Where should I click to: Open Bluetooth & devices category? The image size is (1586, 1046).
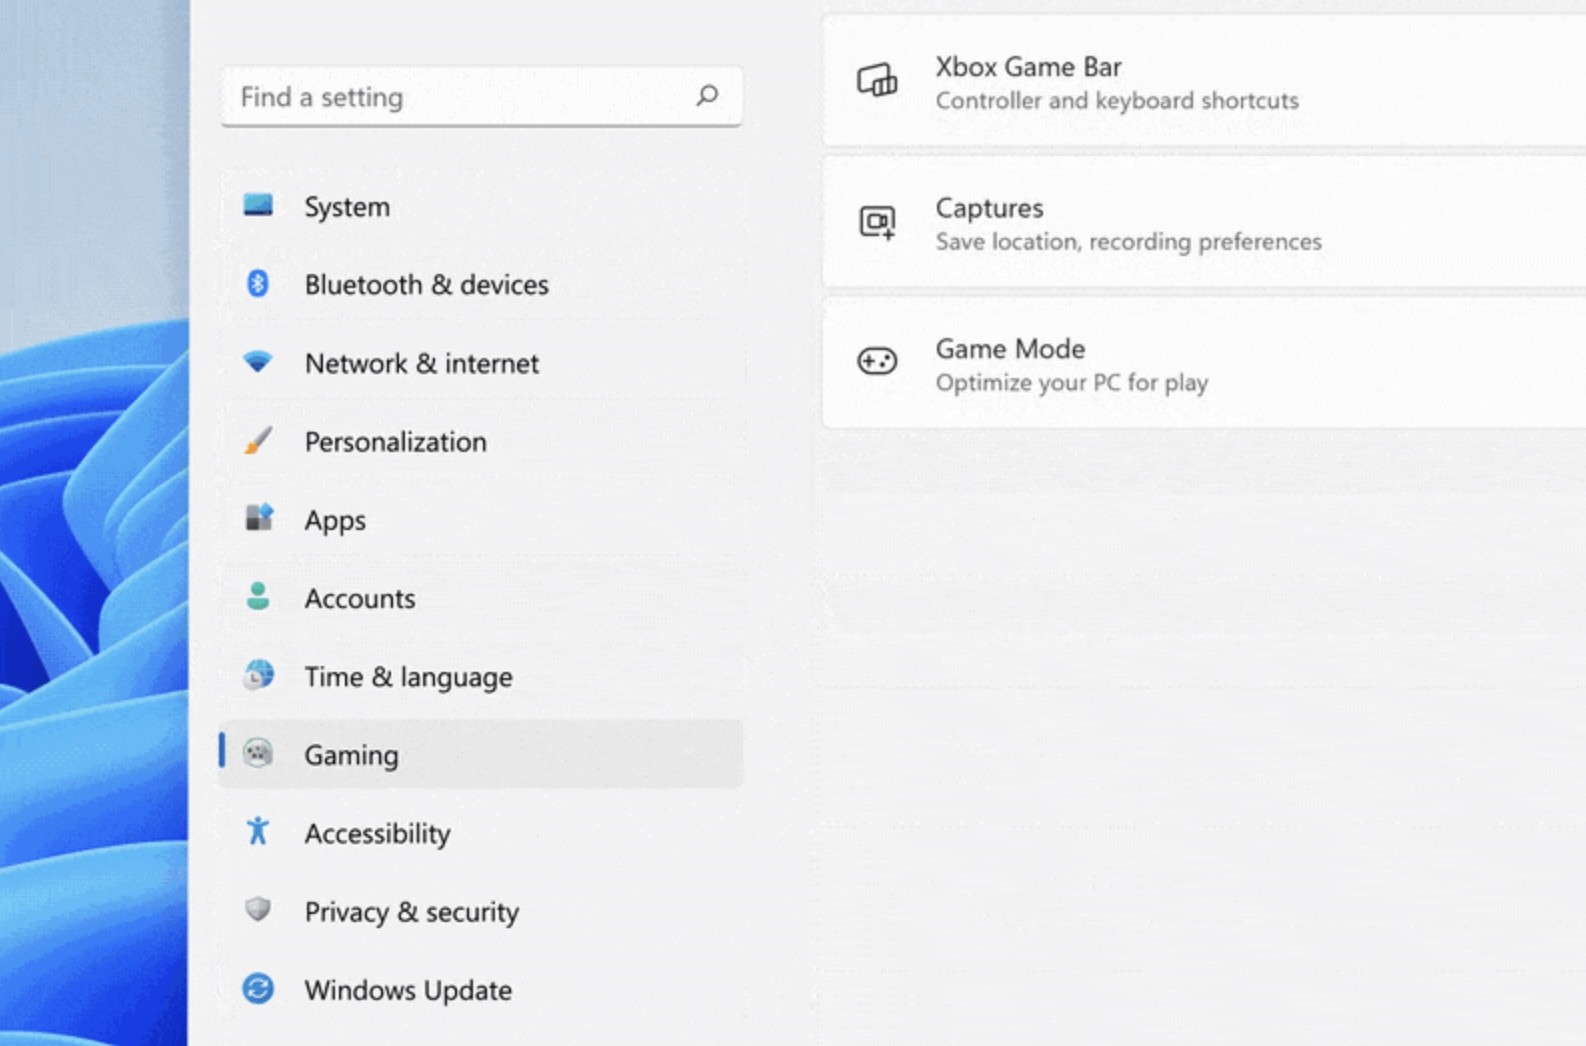(481, 284)
